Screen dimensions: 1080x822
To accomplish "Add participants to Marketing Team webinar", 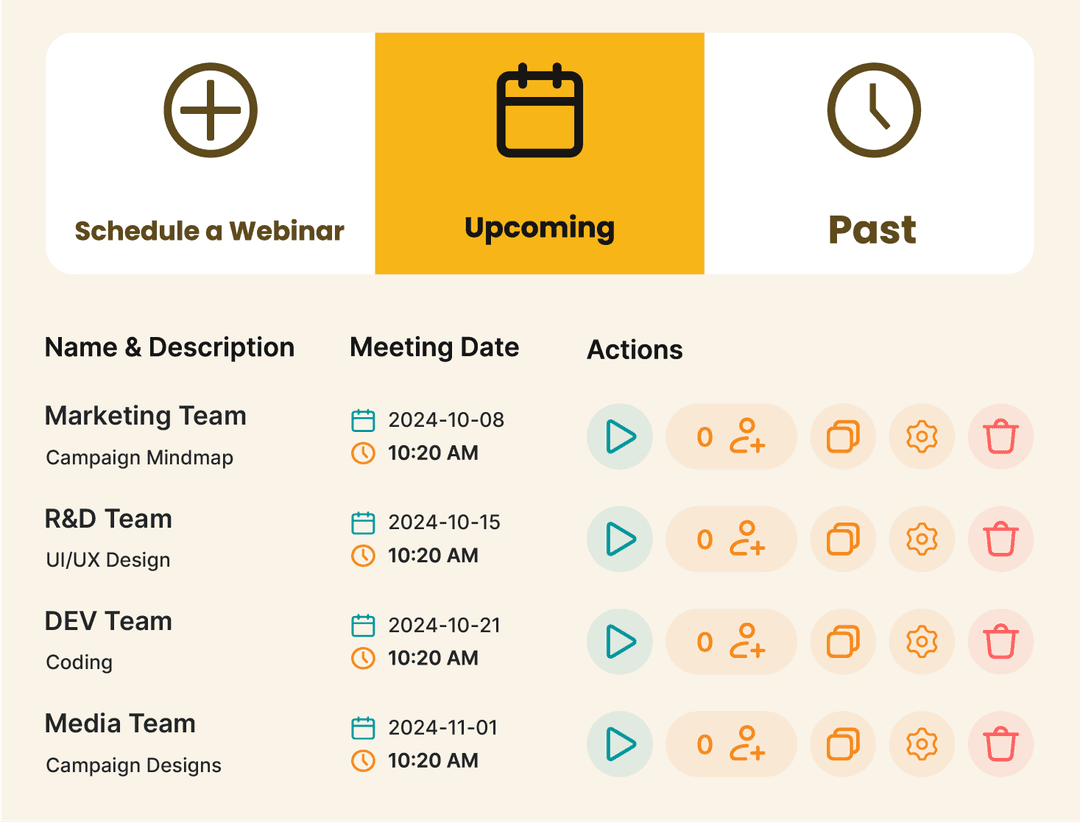I will [731, 437].
